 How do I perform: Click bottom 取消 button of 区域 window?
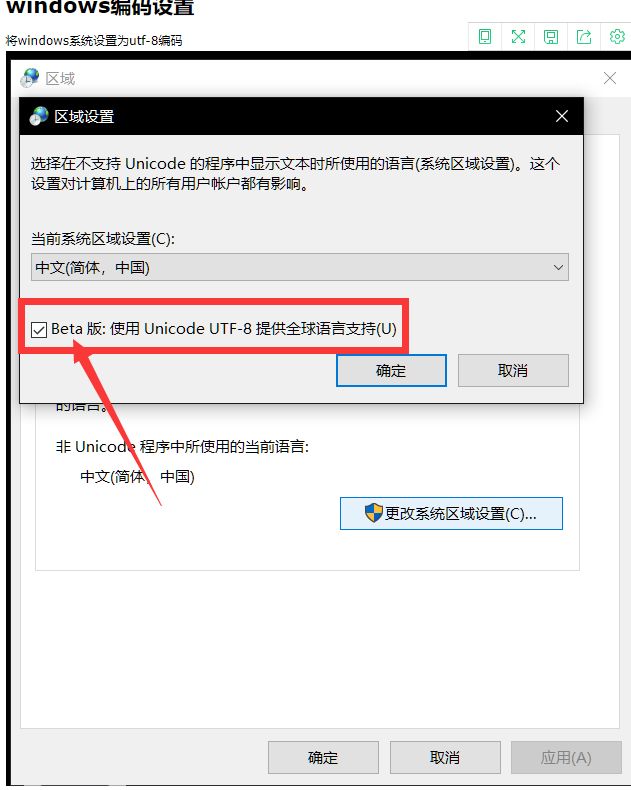tap(445, 757)
